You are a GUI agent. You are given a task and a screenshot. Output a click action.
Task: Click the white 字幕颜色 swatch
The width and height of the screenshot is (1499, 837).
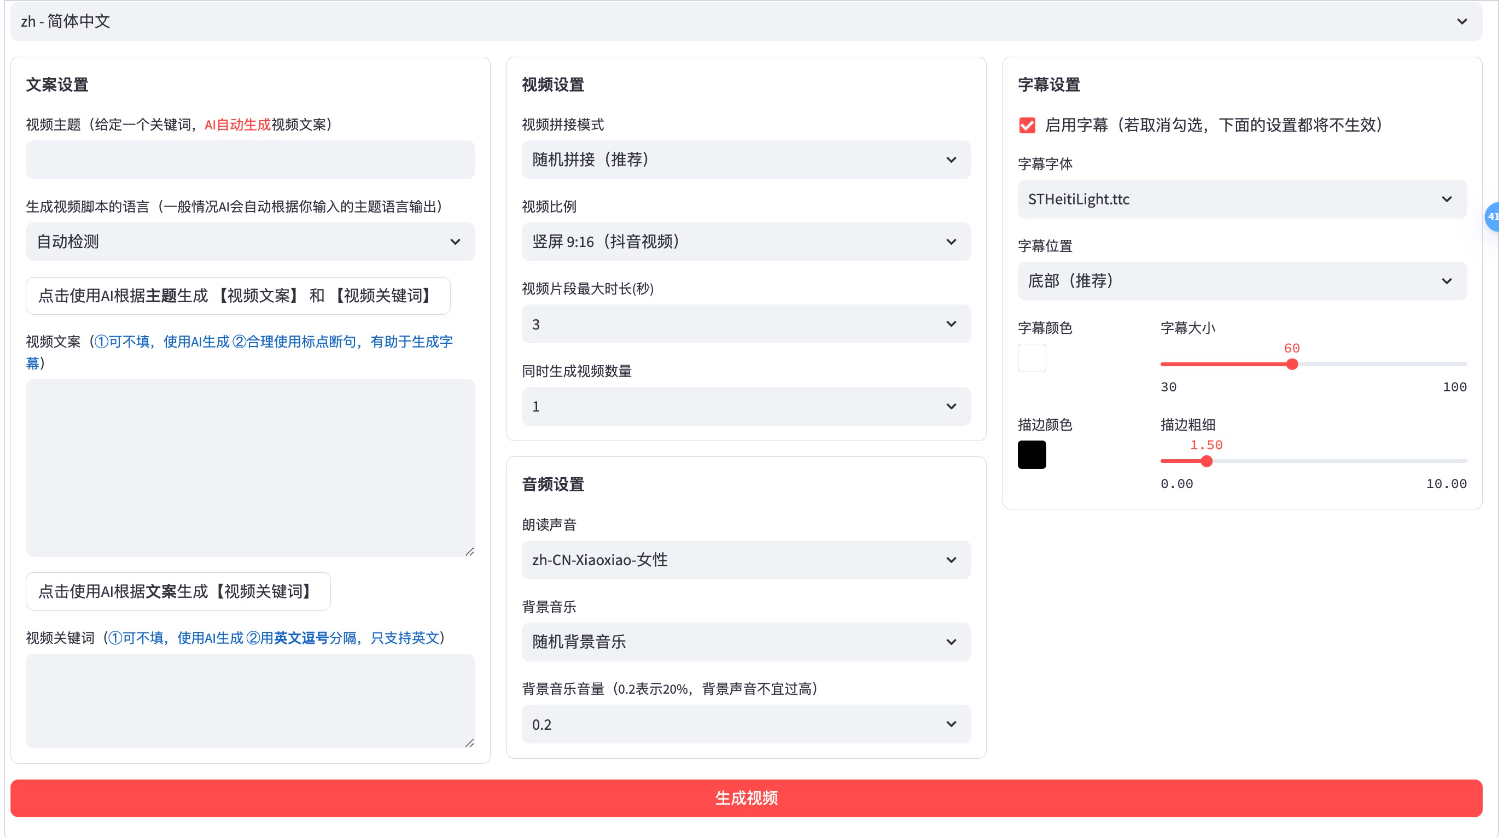point(1032,358)
